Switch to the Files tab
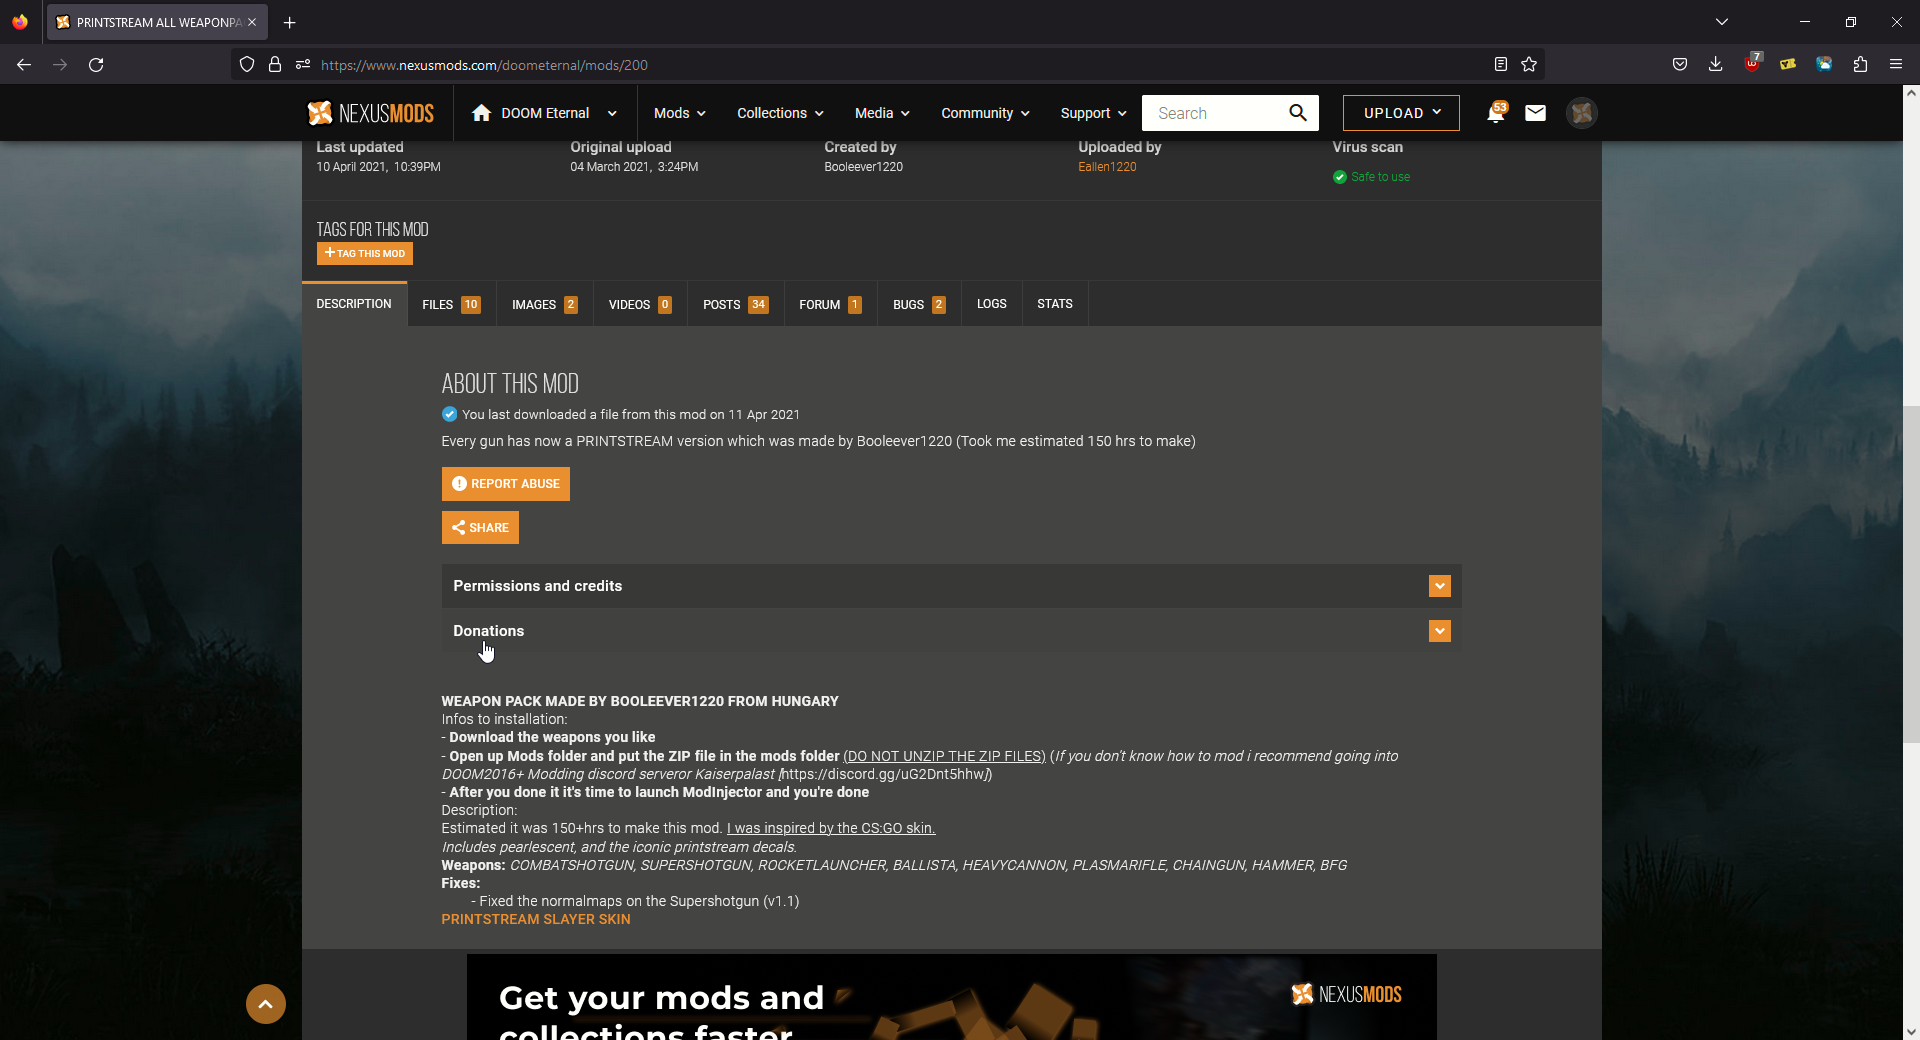Screen dimensions: 1920x1040 (x=451, y=304)
